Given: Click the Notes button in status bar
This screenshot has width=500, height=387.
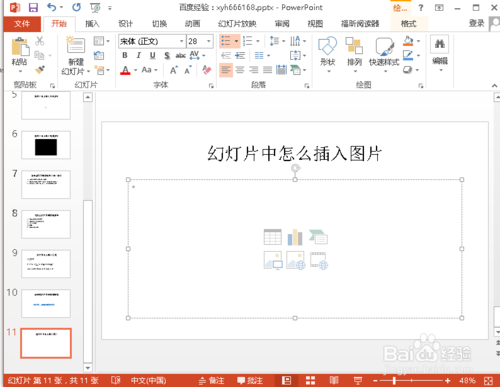Looking at the screenshot, I should click(212, 380).
